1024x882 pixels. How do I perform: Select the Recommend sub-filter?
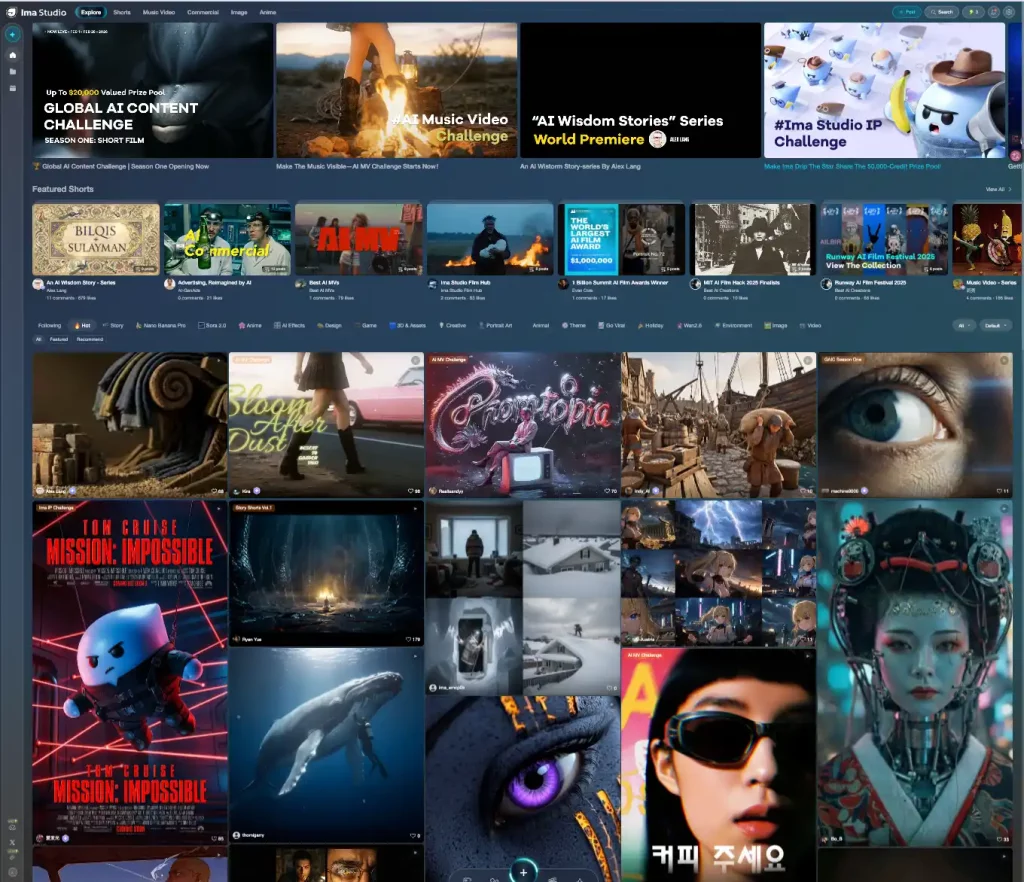(x=90, y=339)
